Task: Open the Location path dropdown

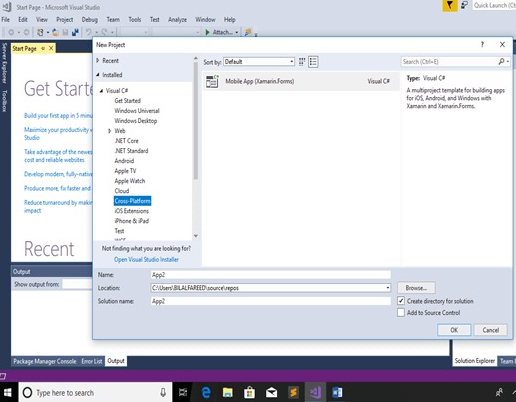Action: (x=388, y=288)
